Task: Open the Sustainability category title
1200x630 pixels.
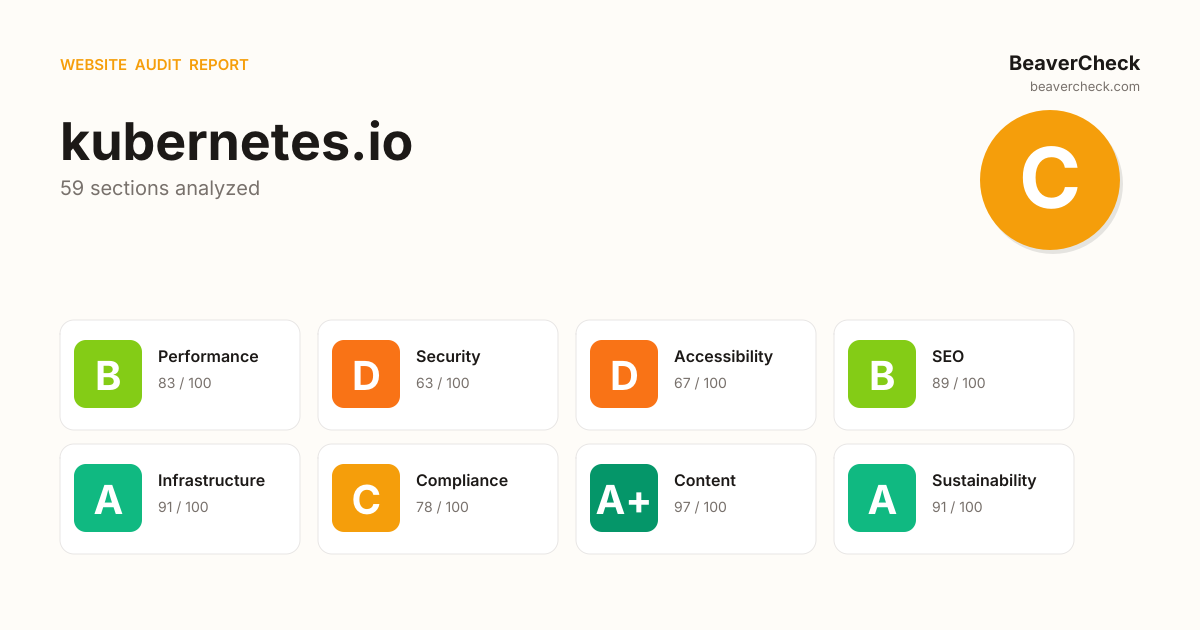Action: [984, 481]
